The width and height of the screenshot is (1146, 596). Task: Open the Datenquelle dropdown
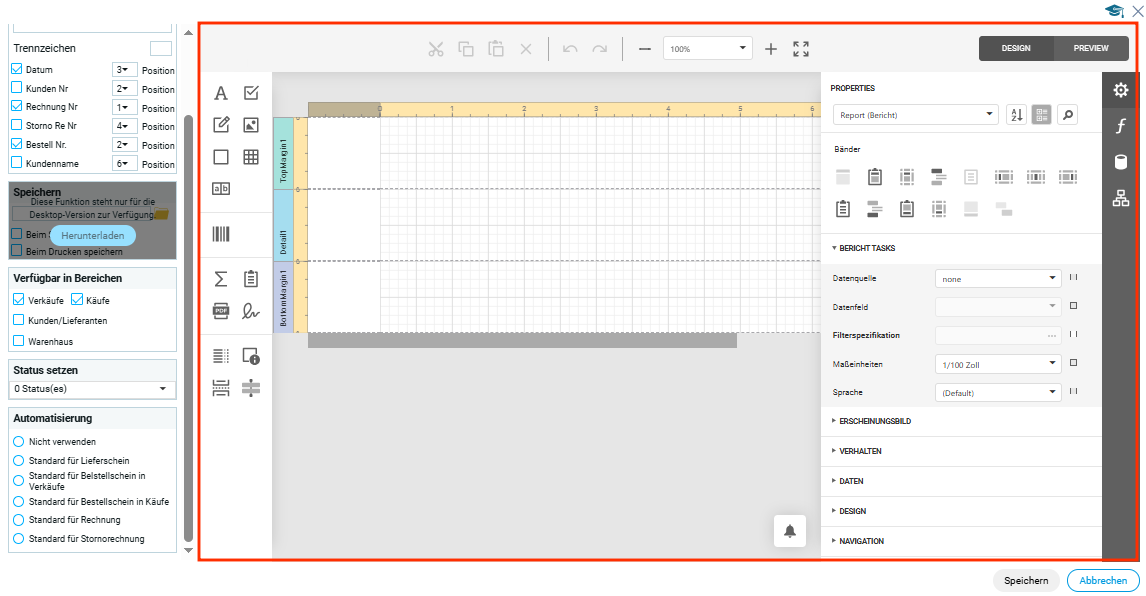(997, 279)
